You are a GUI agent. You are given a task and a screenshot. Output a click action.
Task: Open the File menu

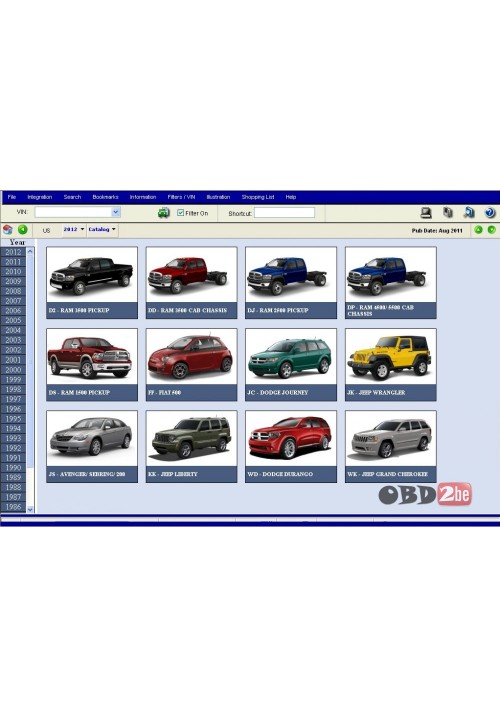pyautogui.click(x=12, y=197)
